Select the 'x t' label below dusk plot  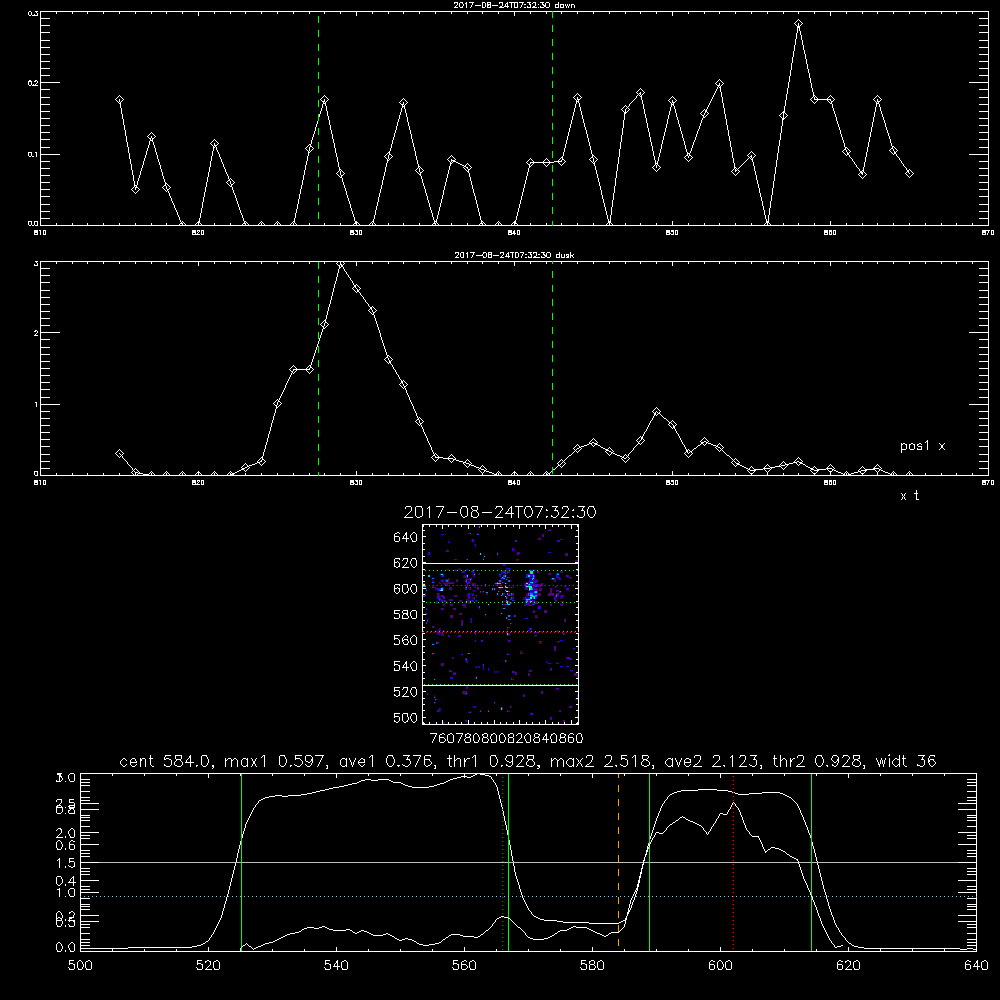coord(909,496)
